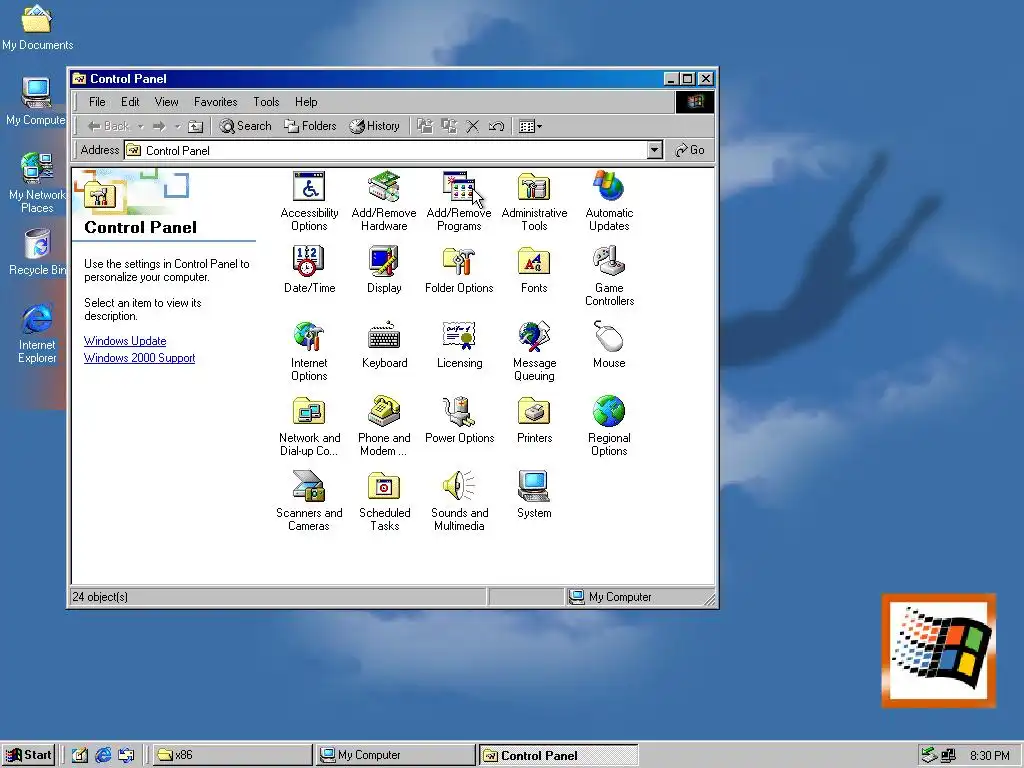The height and width of the screenshot is (768, 1024).
Task: Open Printers folder icon
Action: [x=534, y=420]
